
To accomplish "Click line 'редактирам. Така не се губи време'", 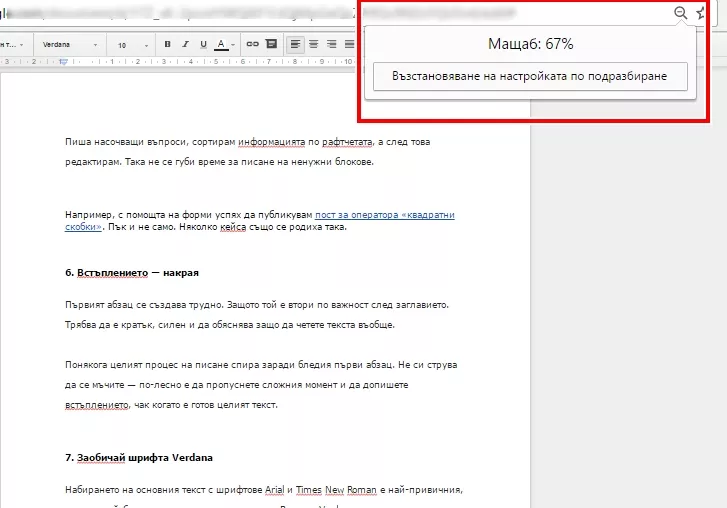I will 219,162.
